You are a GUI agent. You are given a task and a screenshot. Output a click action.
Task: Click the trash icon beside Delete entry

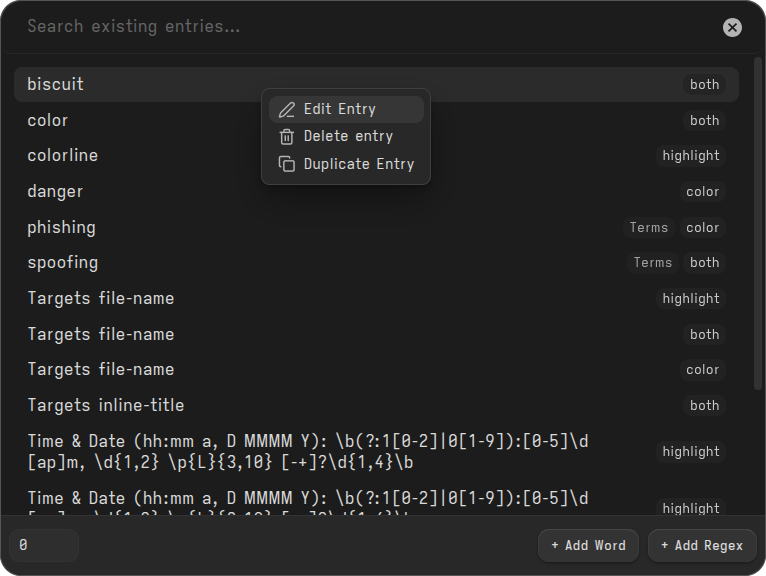[287, 137]
